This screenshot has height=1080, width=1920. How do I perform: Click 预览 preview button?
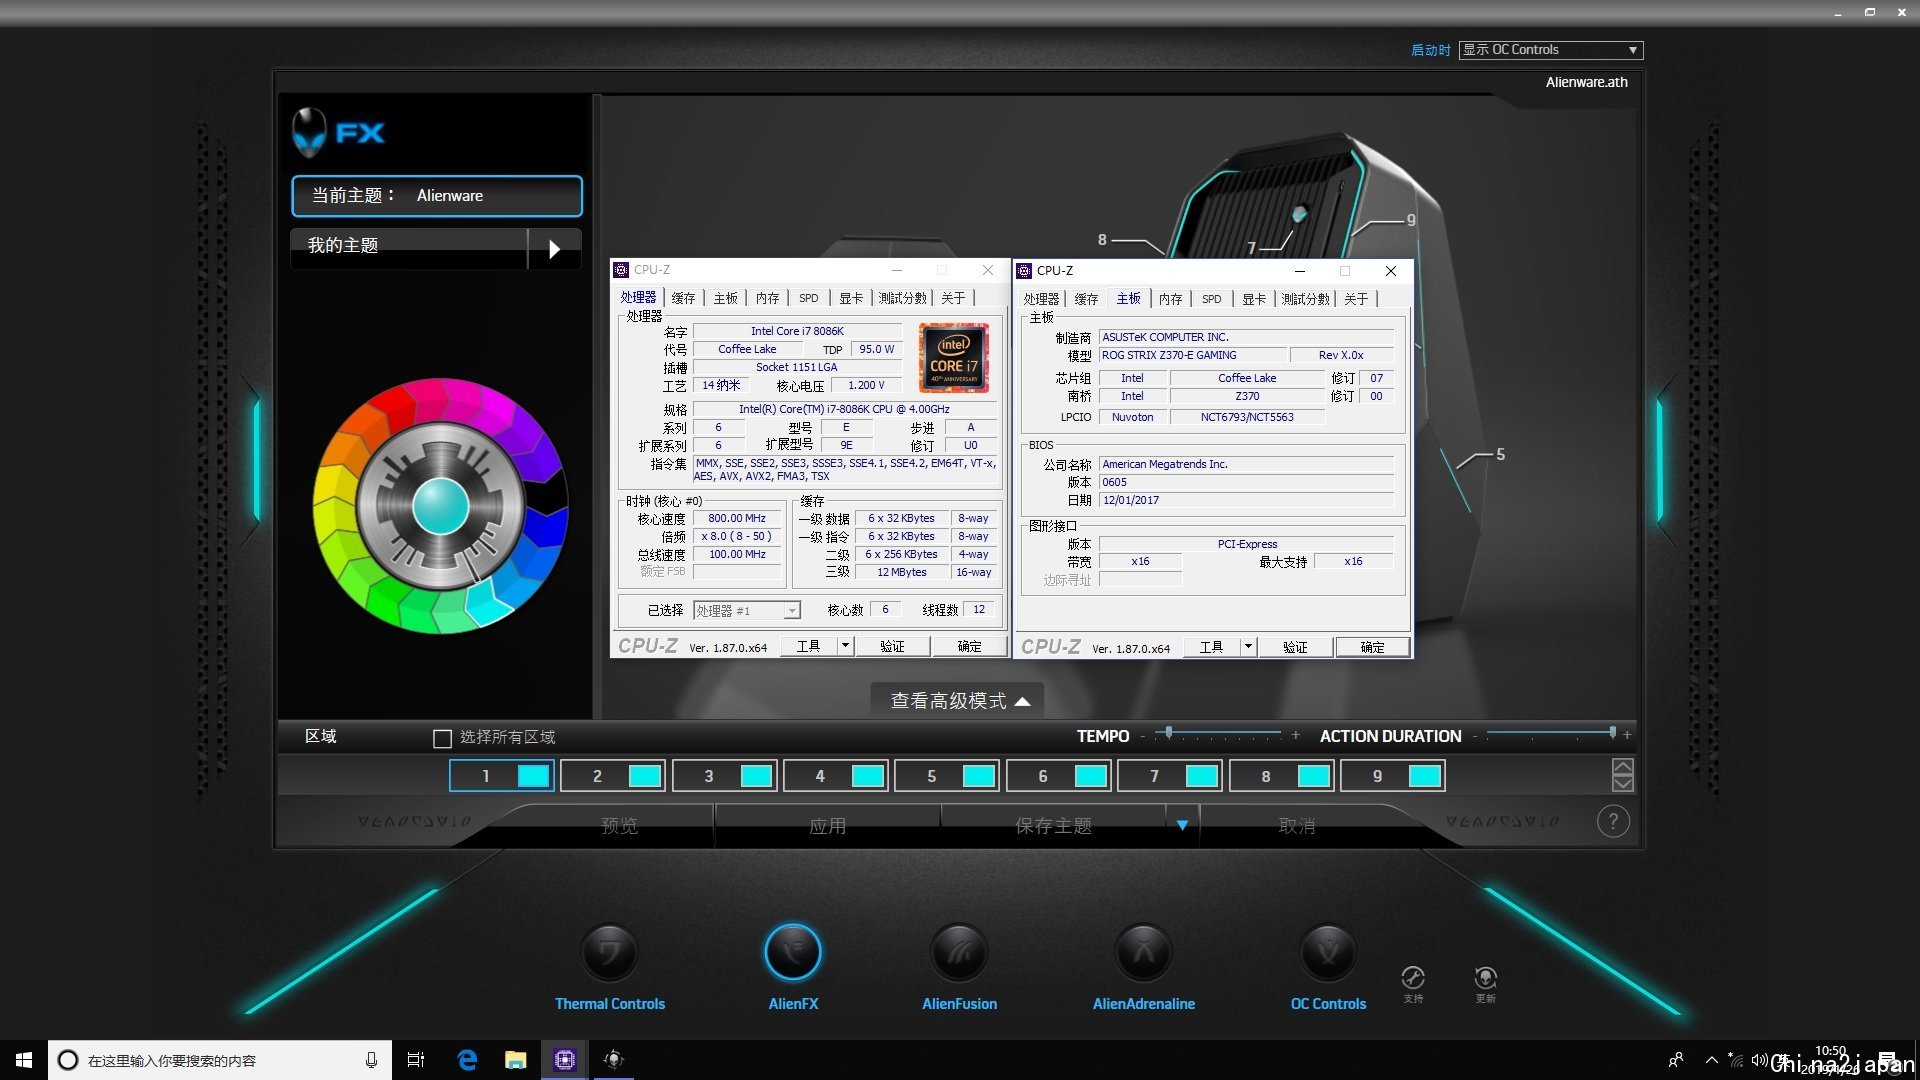click(619, 826)
